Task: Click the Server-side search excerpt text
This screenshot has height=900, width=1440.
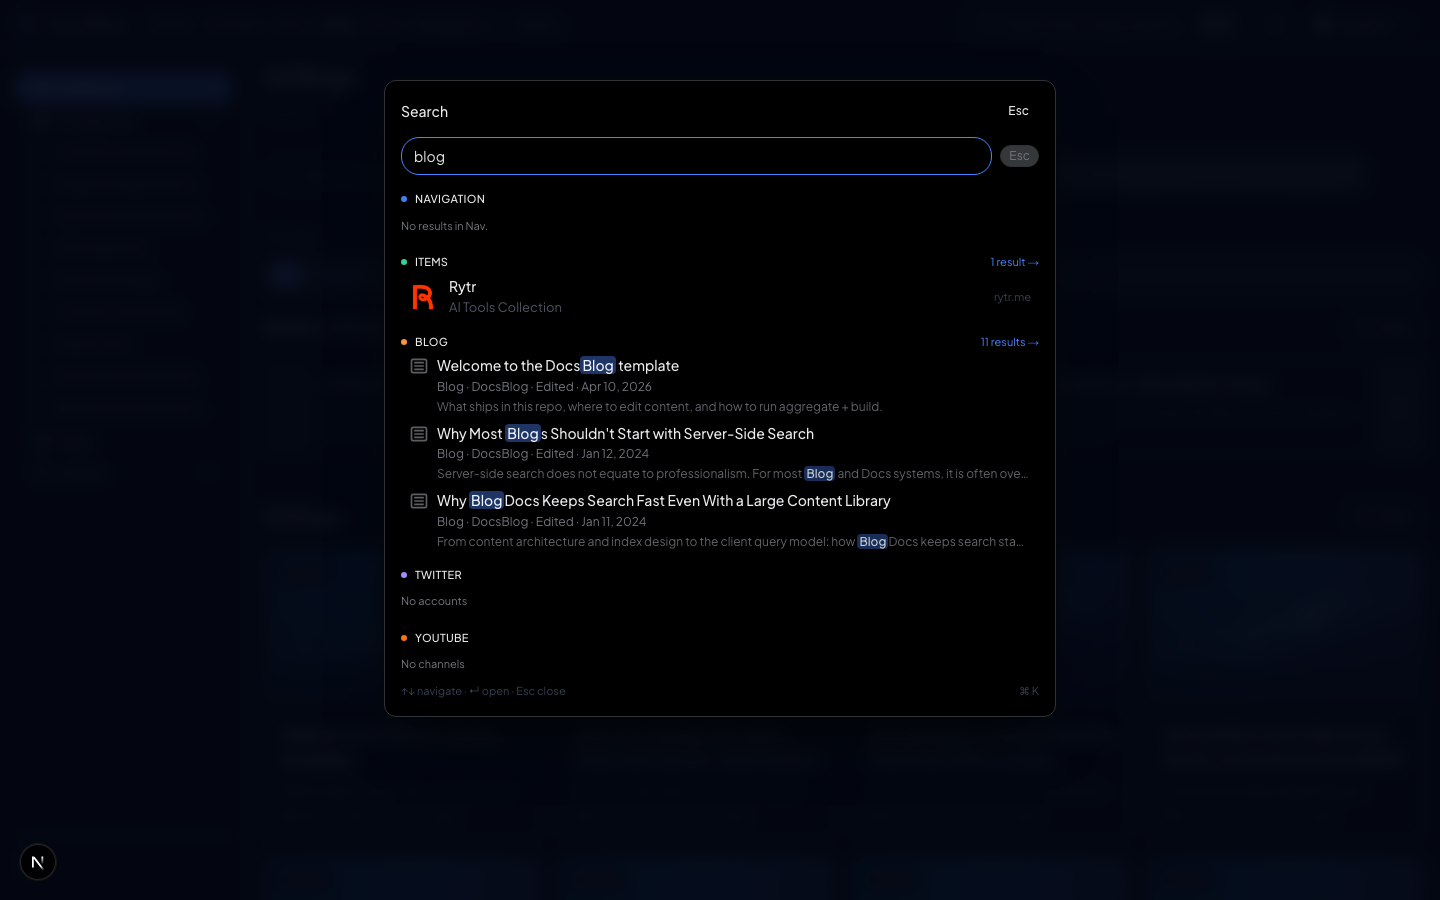Action: (x=731, y=474)
